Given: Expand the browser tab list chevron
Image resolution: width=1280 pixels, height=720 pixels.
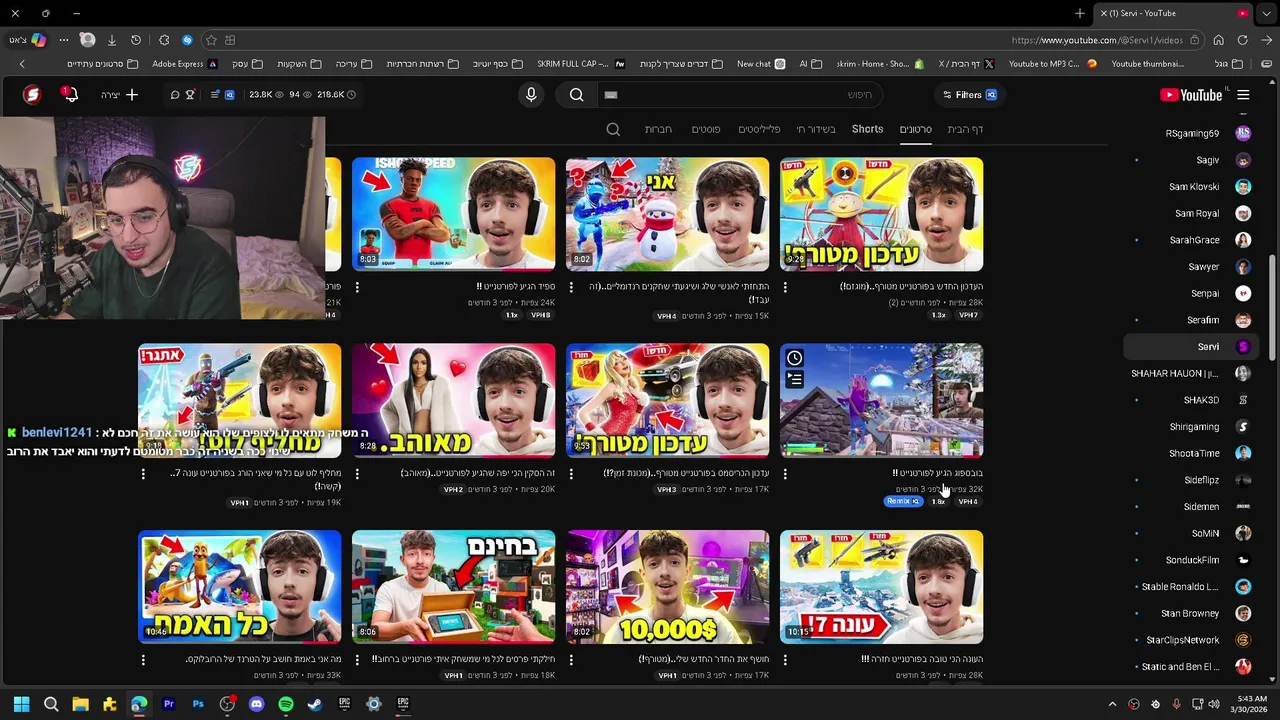Looking at the screenshot, I should point(1268,13).
